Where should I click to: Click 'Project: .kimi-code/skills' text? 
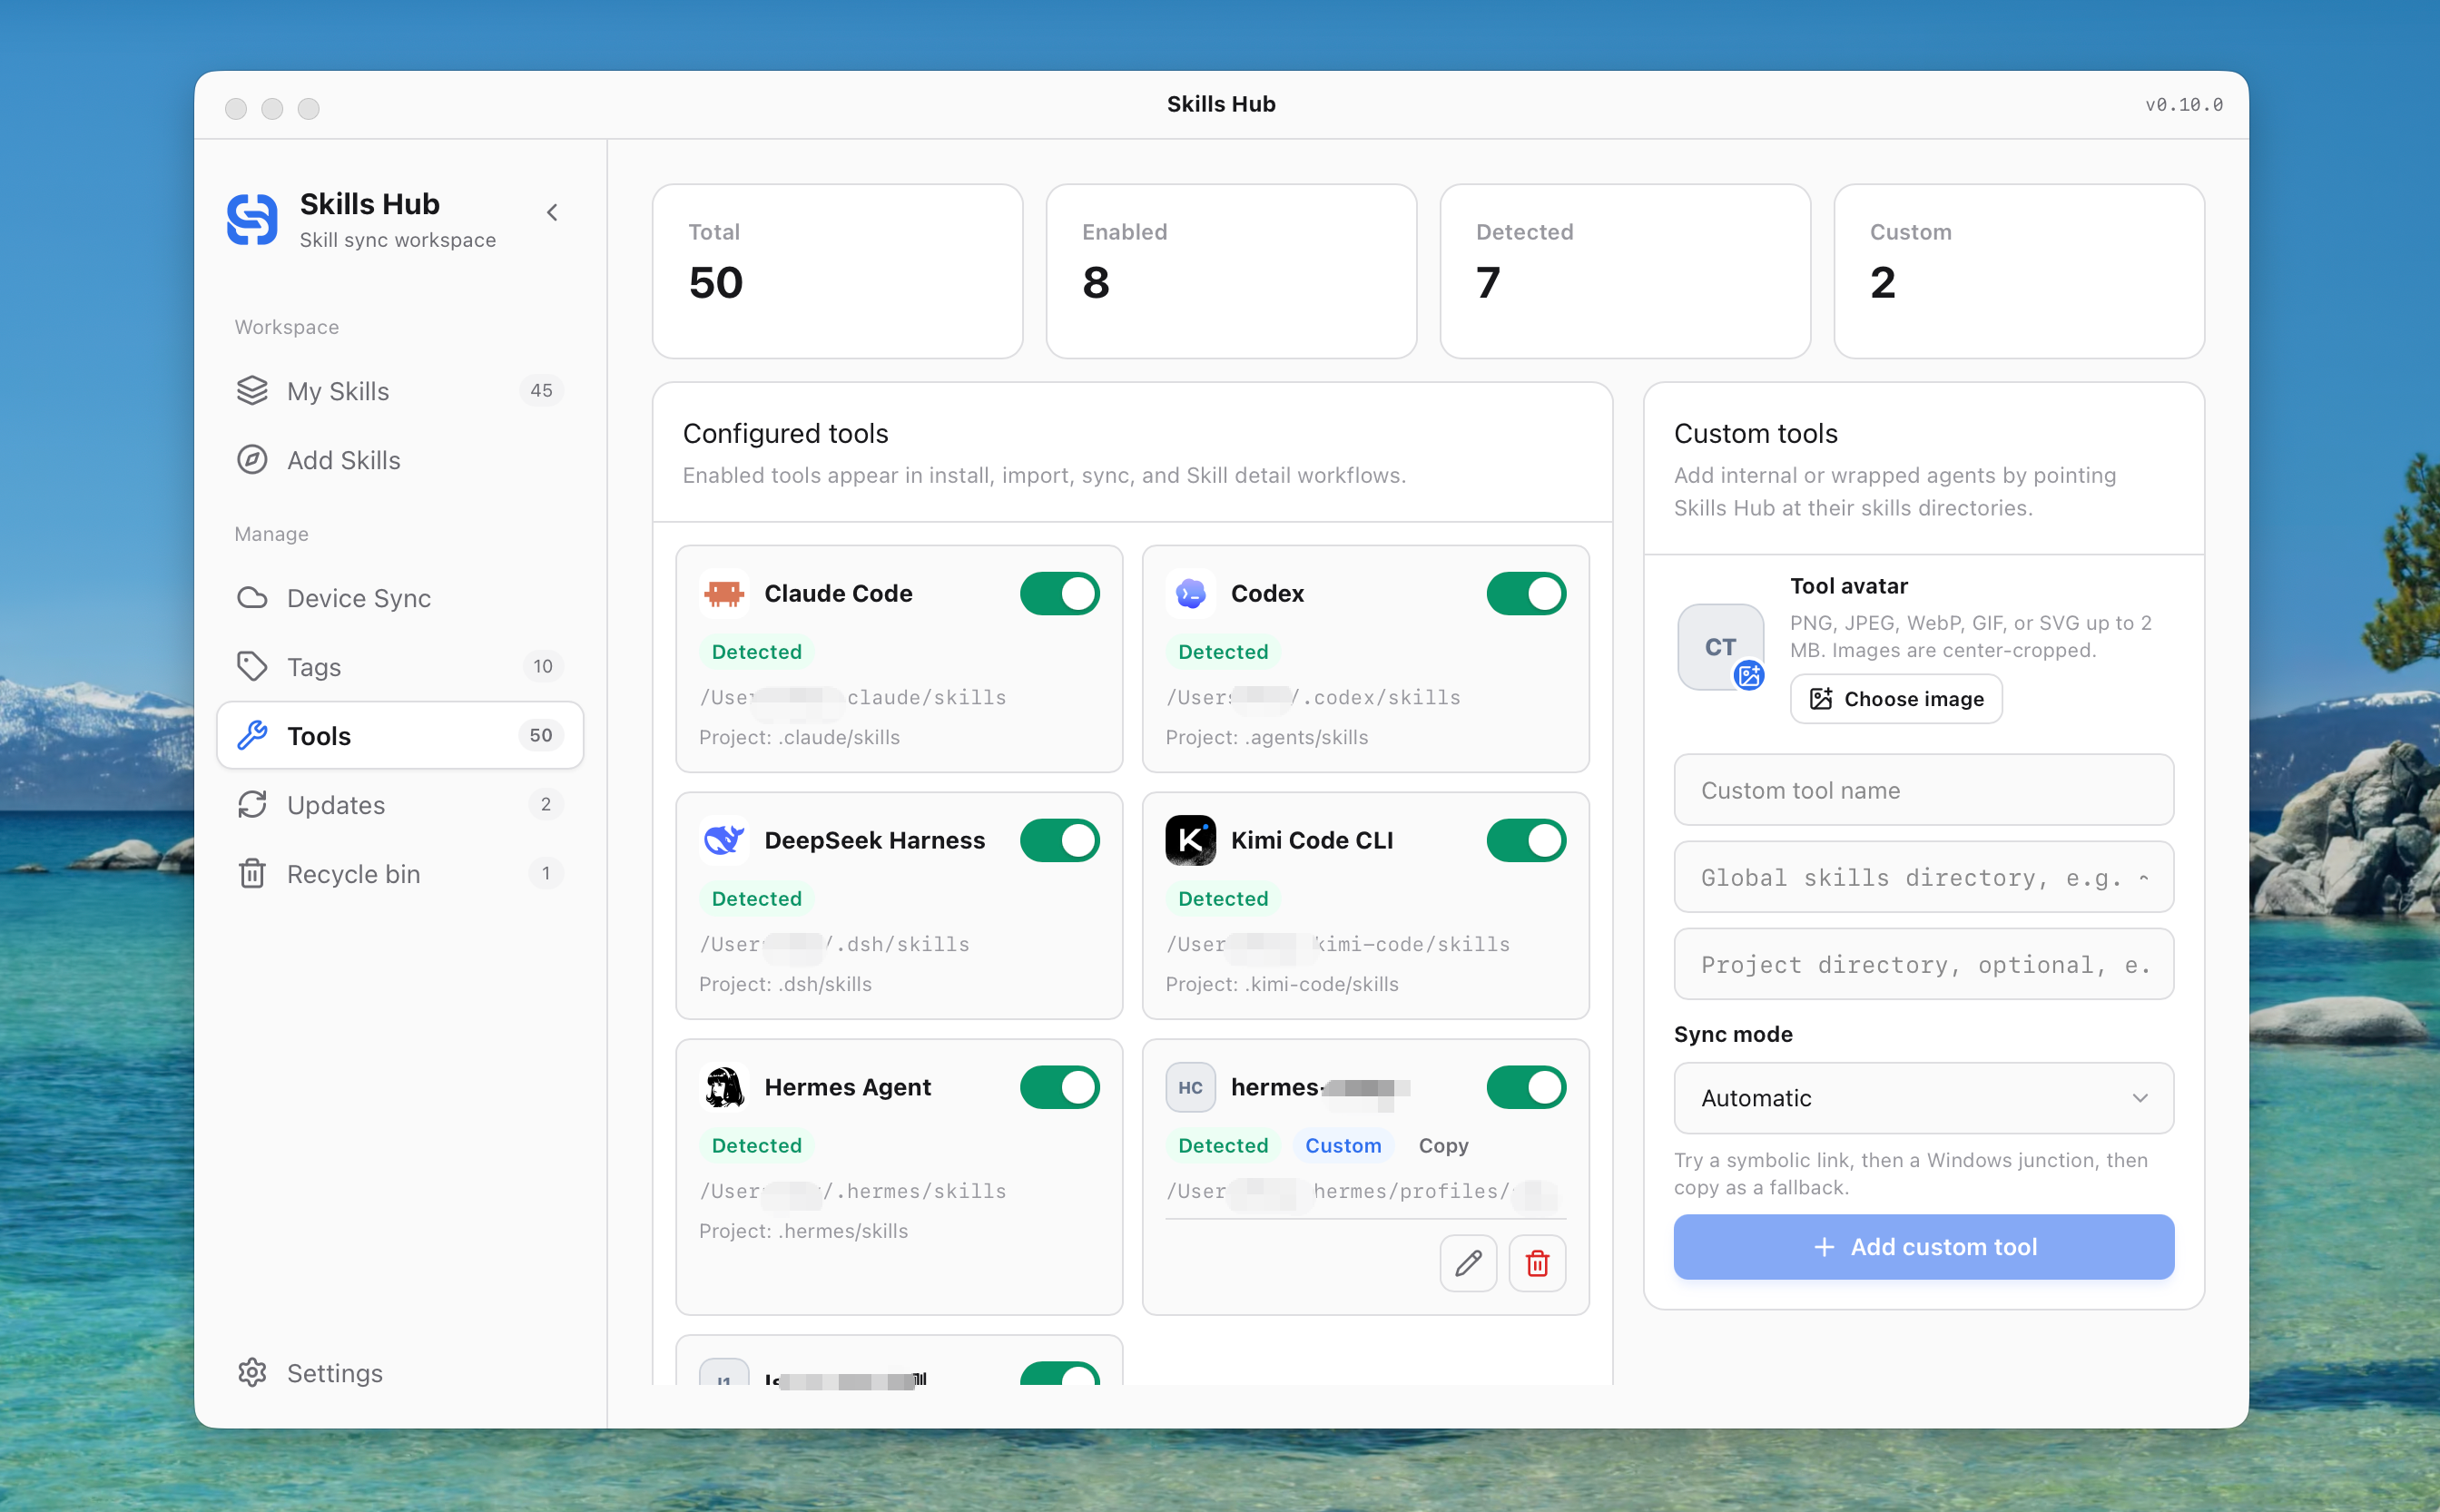pyautogui.click(x=1281, y=985)
